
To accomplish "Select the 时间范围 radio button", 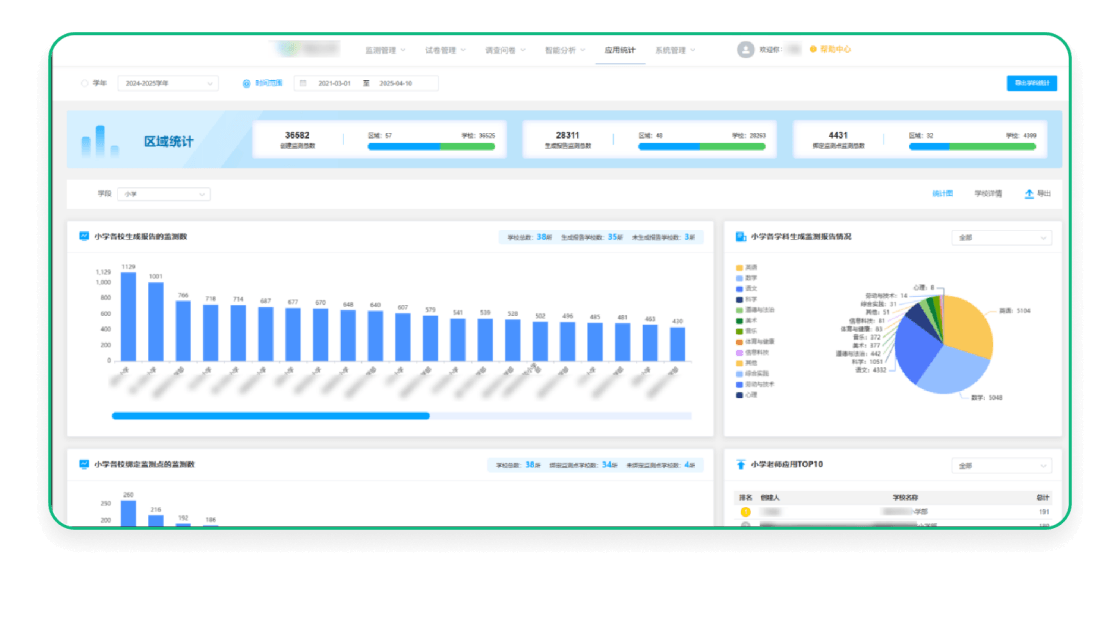I will [x=246, y=84].
